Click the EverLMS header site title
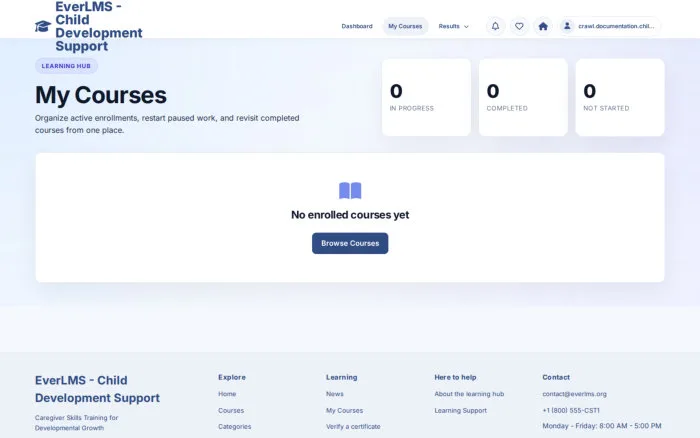Screen dimensions: 700x438 [x=99, y=26]
